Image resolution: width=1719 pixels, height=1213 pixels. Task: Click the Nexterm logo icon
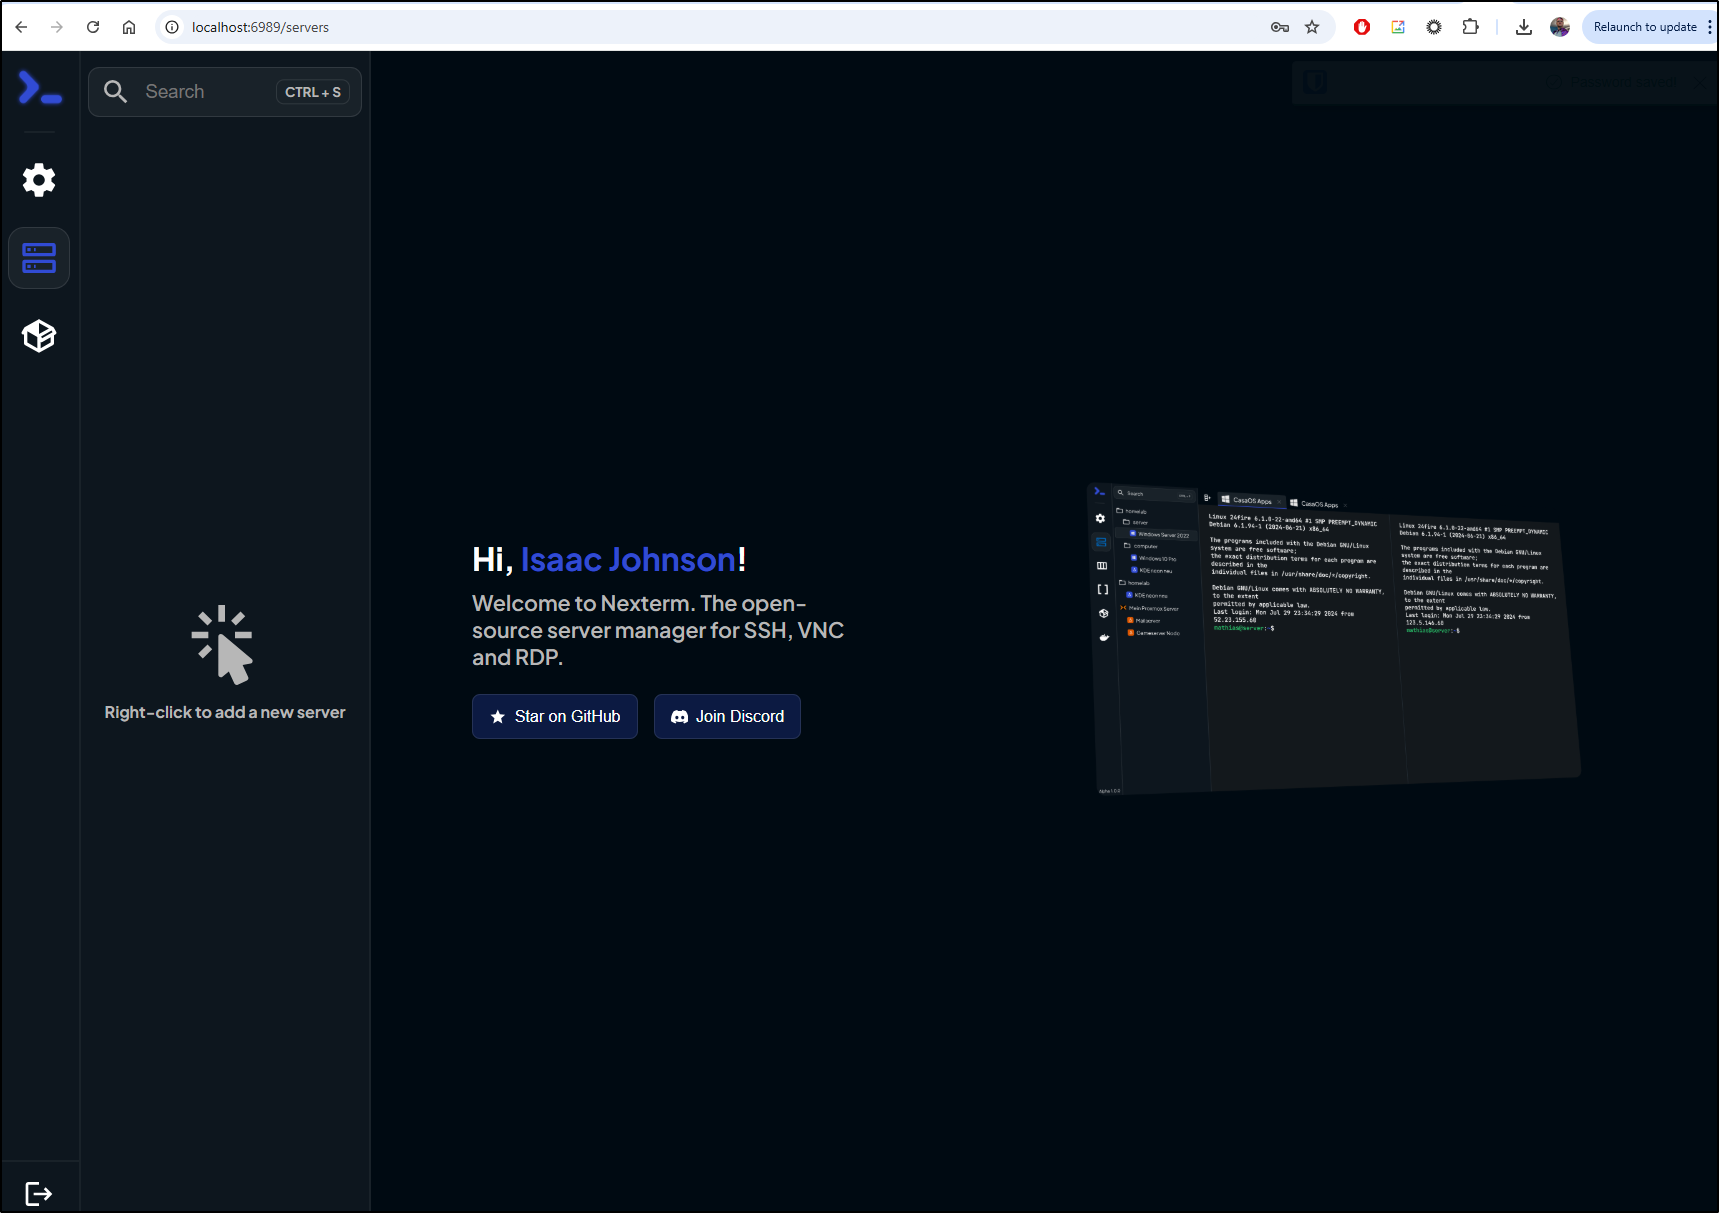(x=40, y=88)
